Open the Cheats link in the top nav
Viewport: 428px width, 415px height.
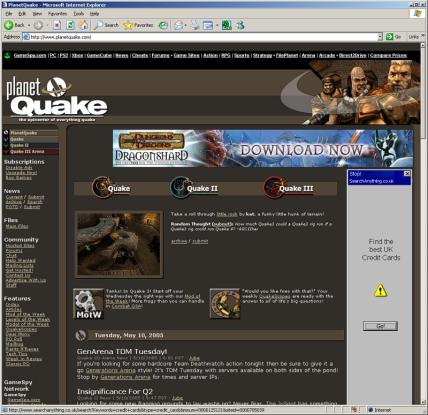pyautogui.click(x=140, y=55)
